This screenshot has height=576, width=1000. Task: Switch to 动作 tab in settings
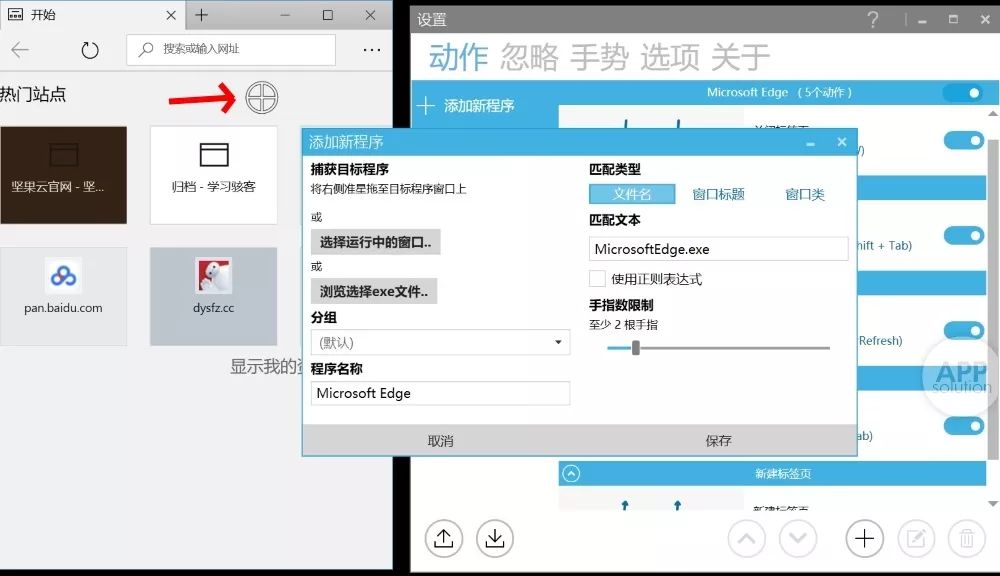point(459,57)
